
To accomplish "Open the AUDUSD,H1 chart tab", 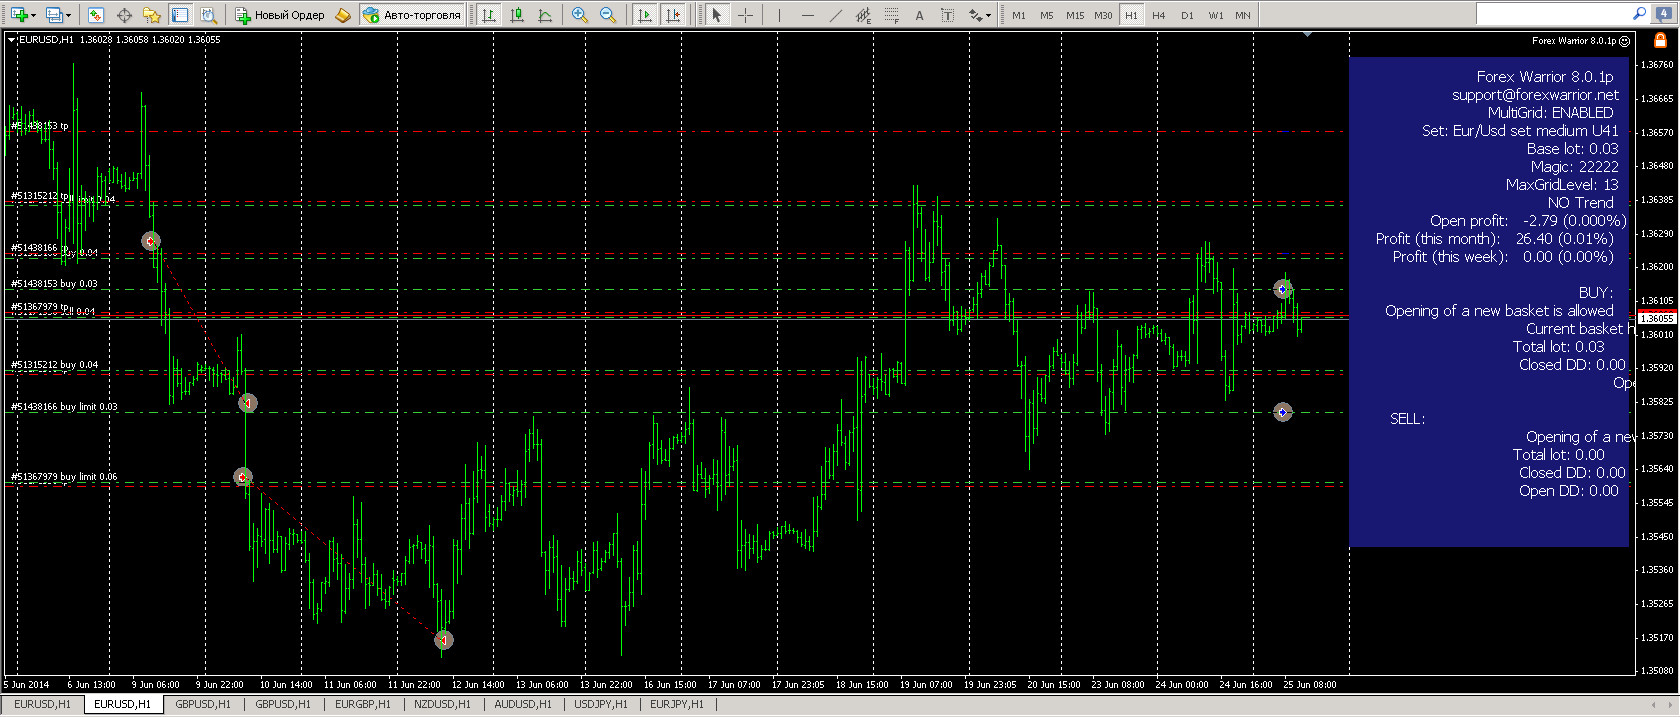I will [x=523, y=704].
